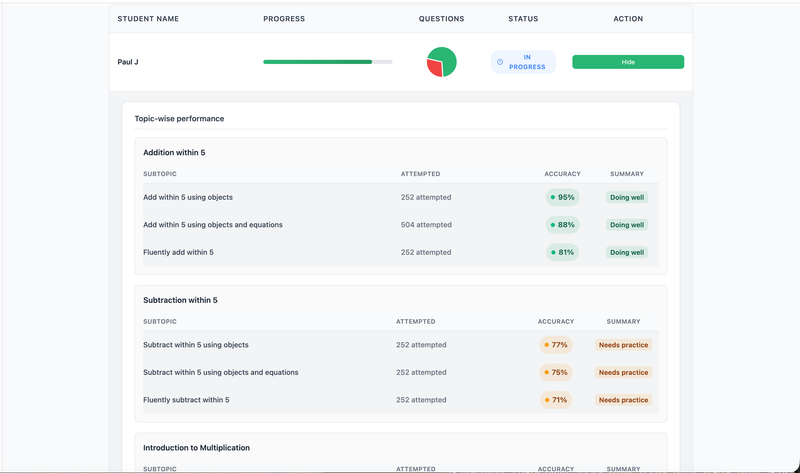The height and width of the screenshot is (473, 800).
Task: Click the In Progress status badge
Action: pos(523,62)
